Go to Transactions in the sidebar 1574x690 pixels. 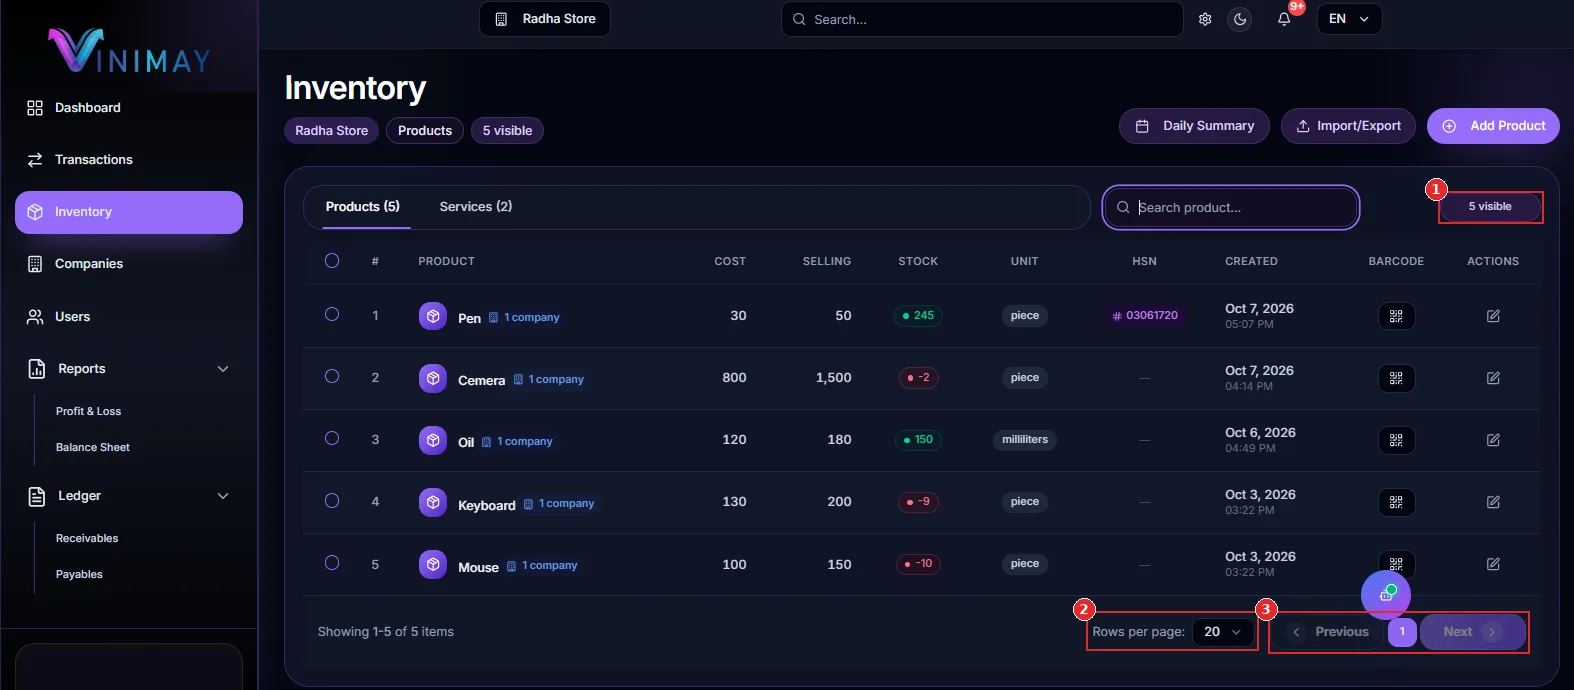coord(129,160)
